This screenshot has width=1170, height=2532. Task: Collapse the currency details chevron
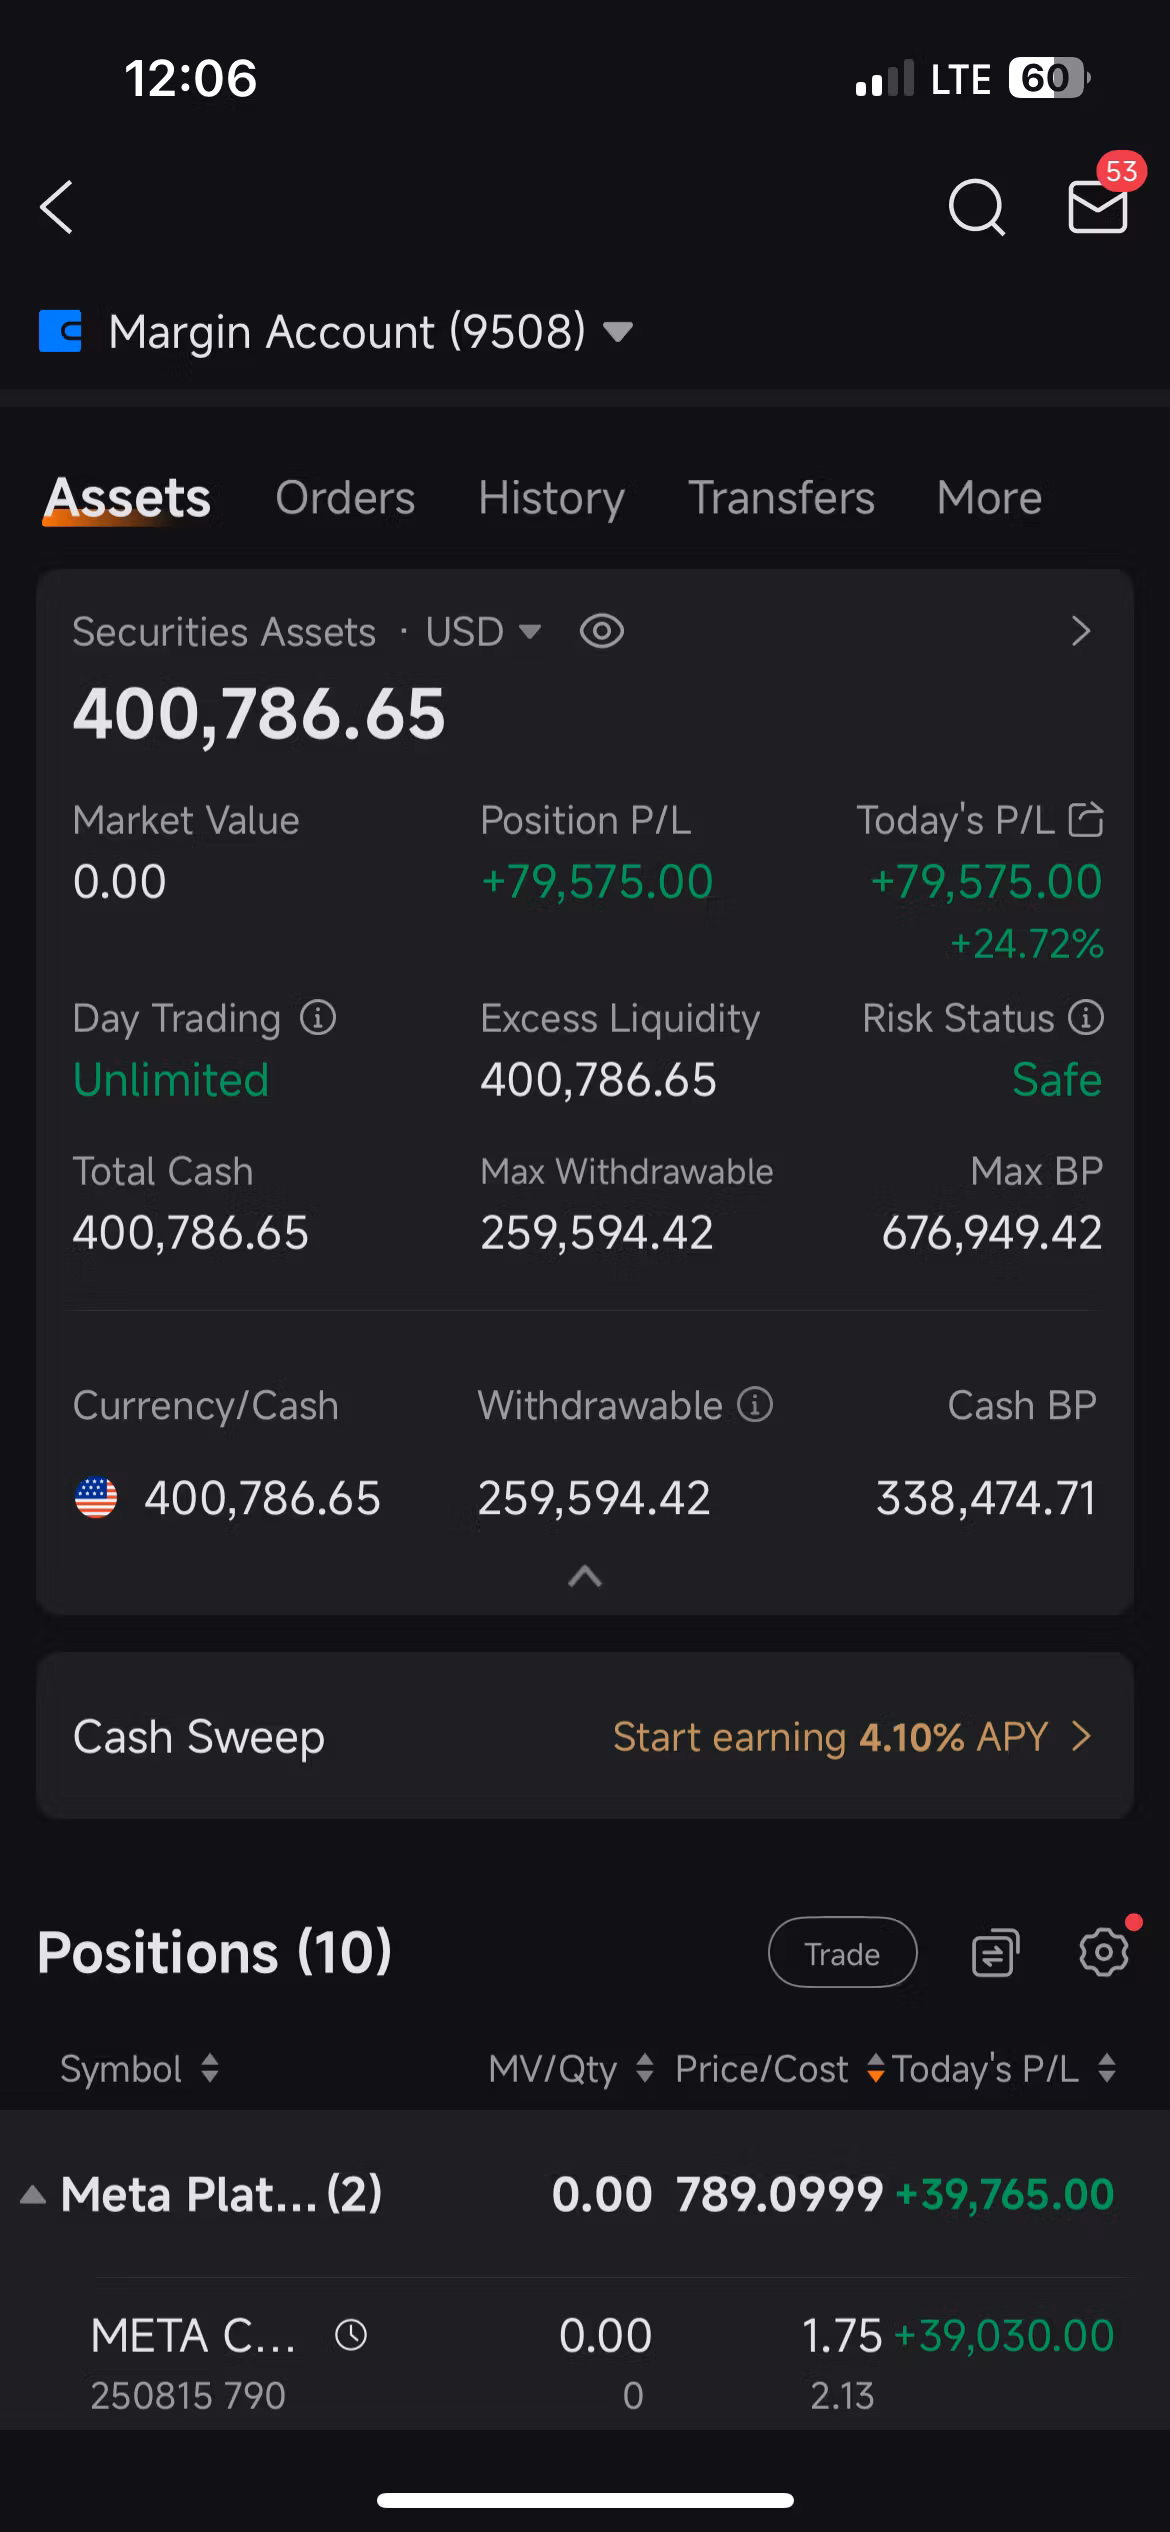(585, 1577)
